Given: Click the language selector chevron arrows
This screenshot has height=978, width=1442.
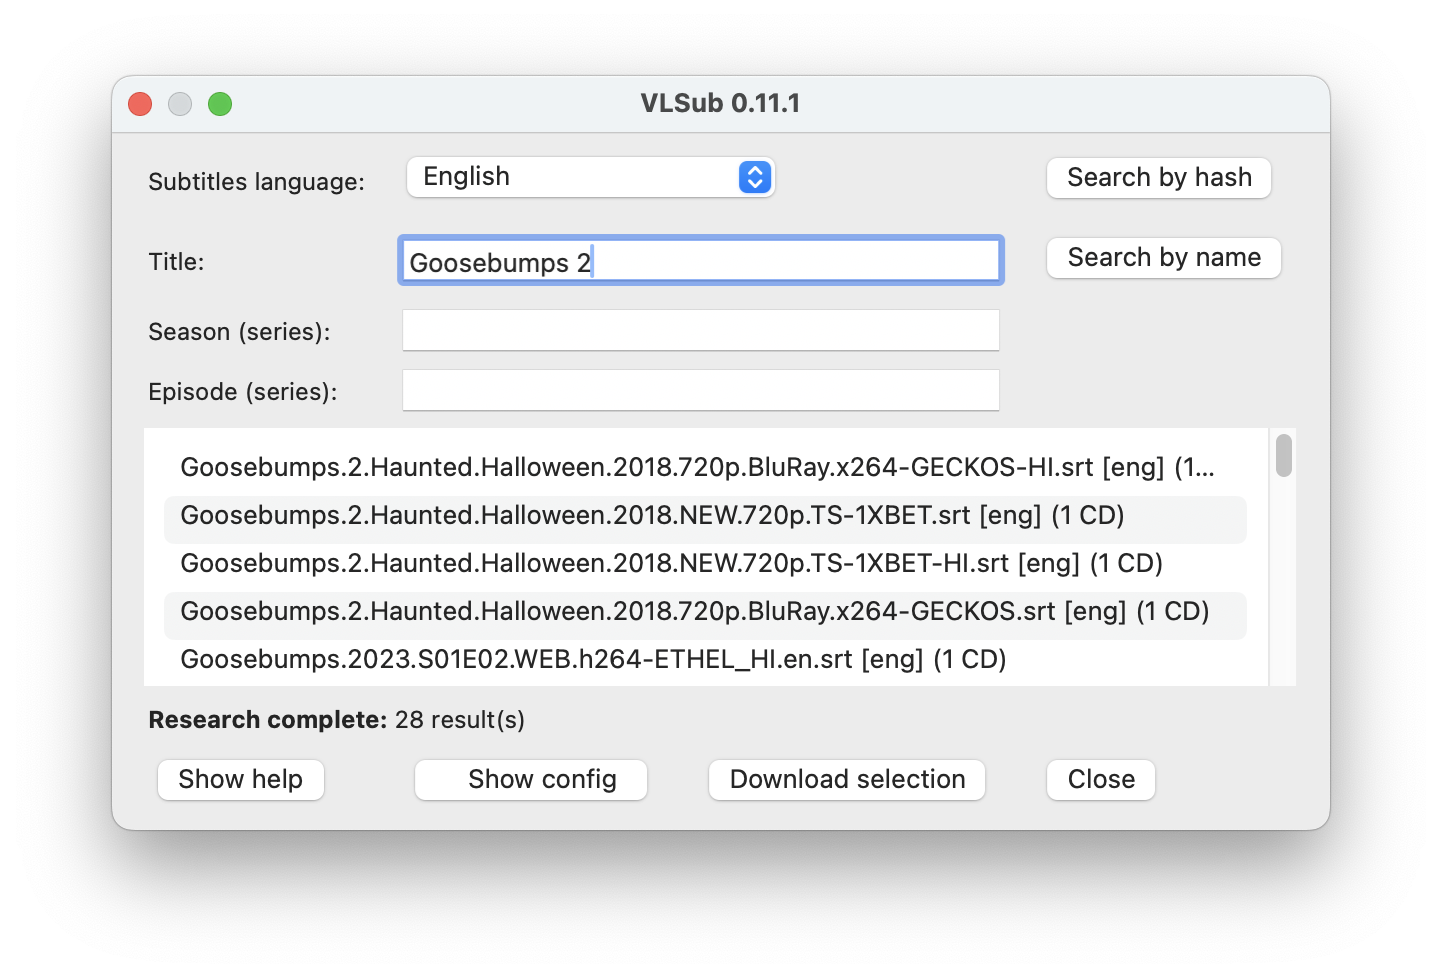Looking at the screenshot, I should point(754,177).
